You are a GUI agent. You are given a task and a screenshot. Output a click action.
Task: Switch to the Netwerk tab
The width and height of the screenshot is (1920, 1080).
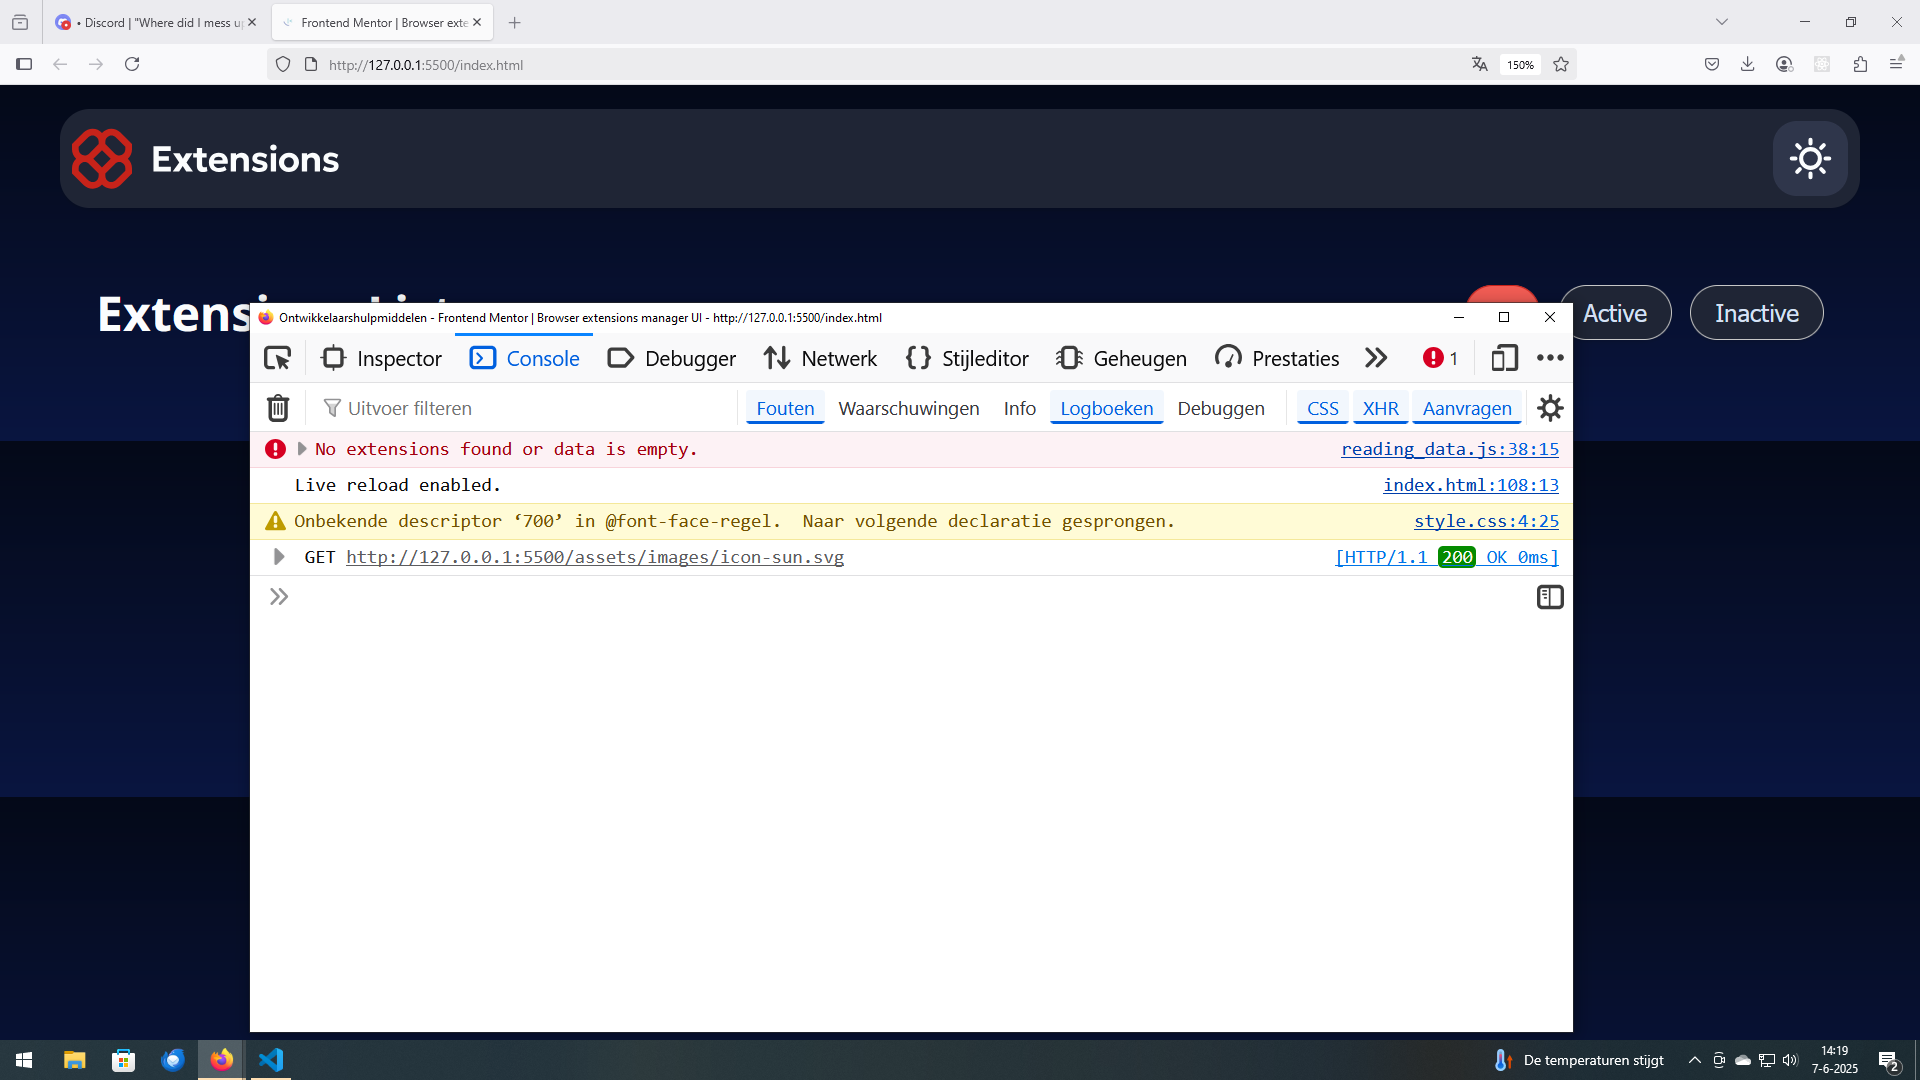(820, 358)
